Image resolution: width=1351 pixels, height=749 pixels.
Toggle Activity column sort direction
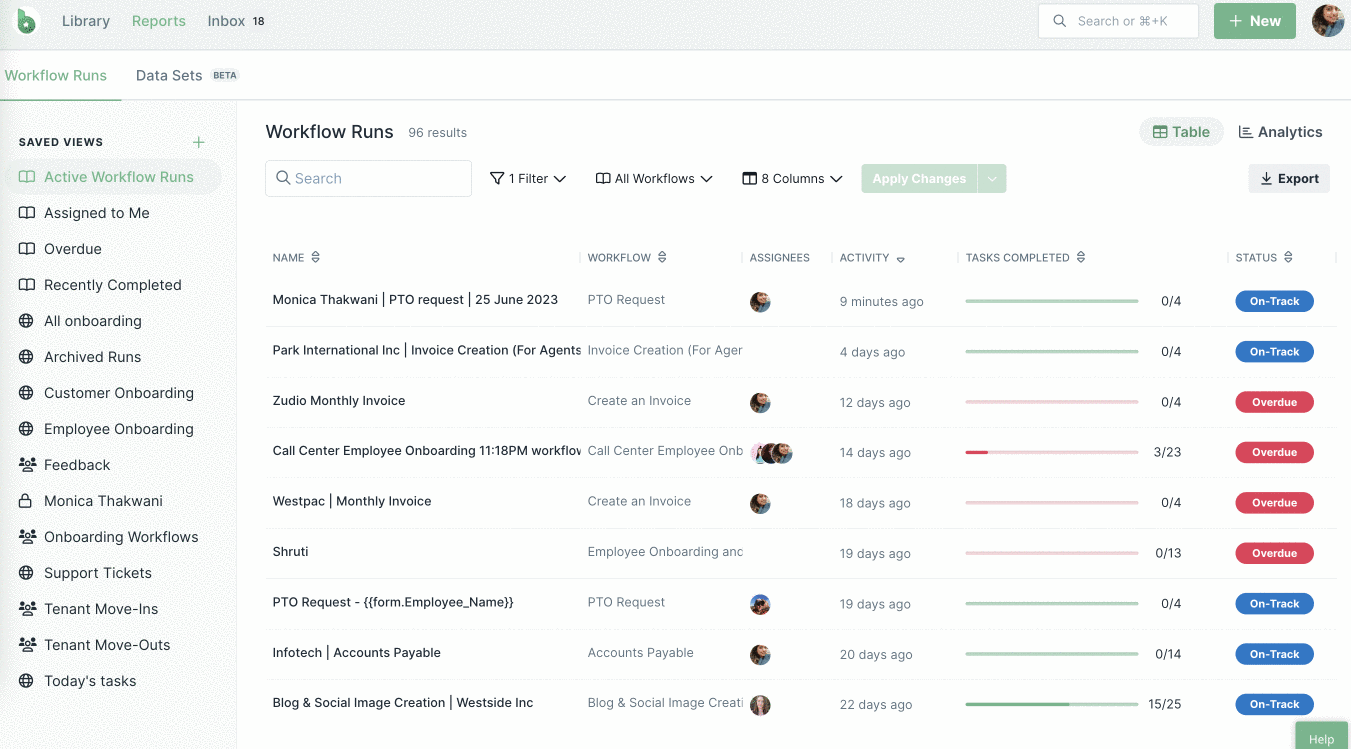click(900, 259)
